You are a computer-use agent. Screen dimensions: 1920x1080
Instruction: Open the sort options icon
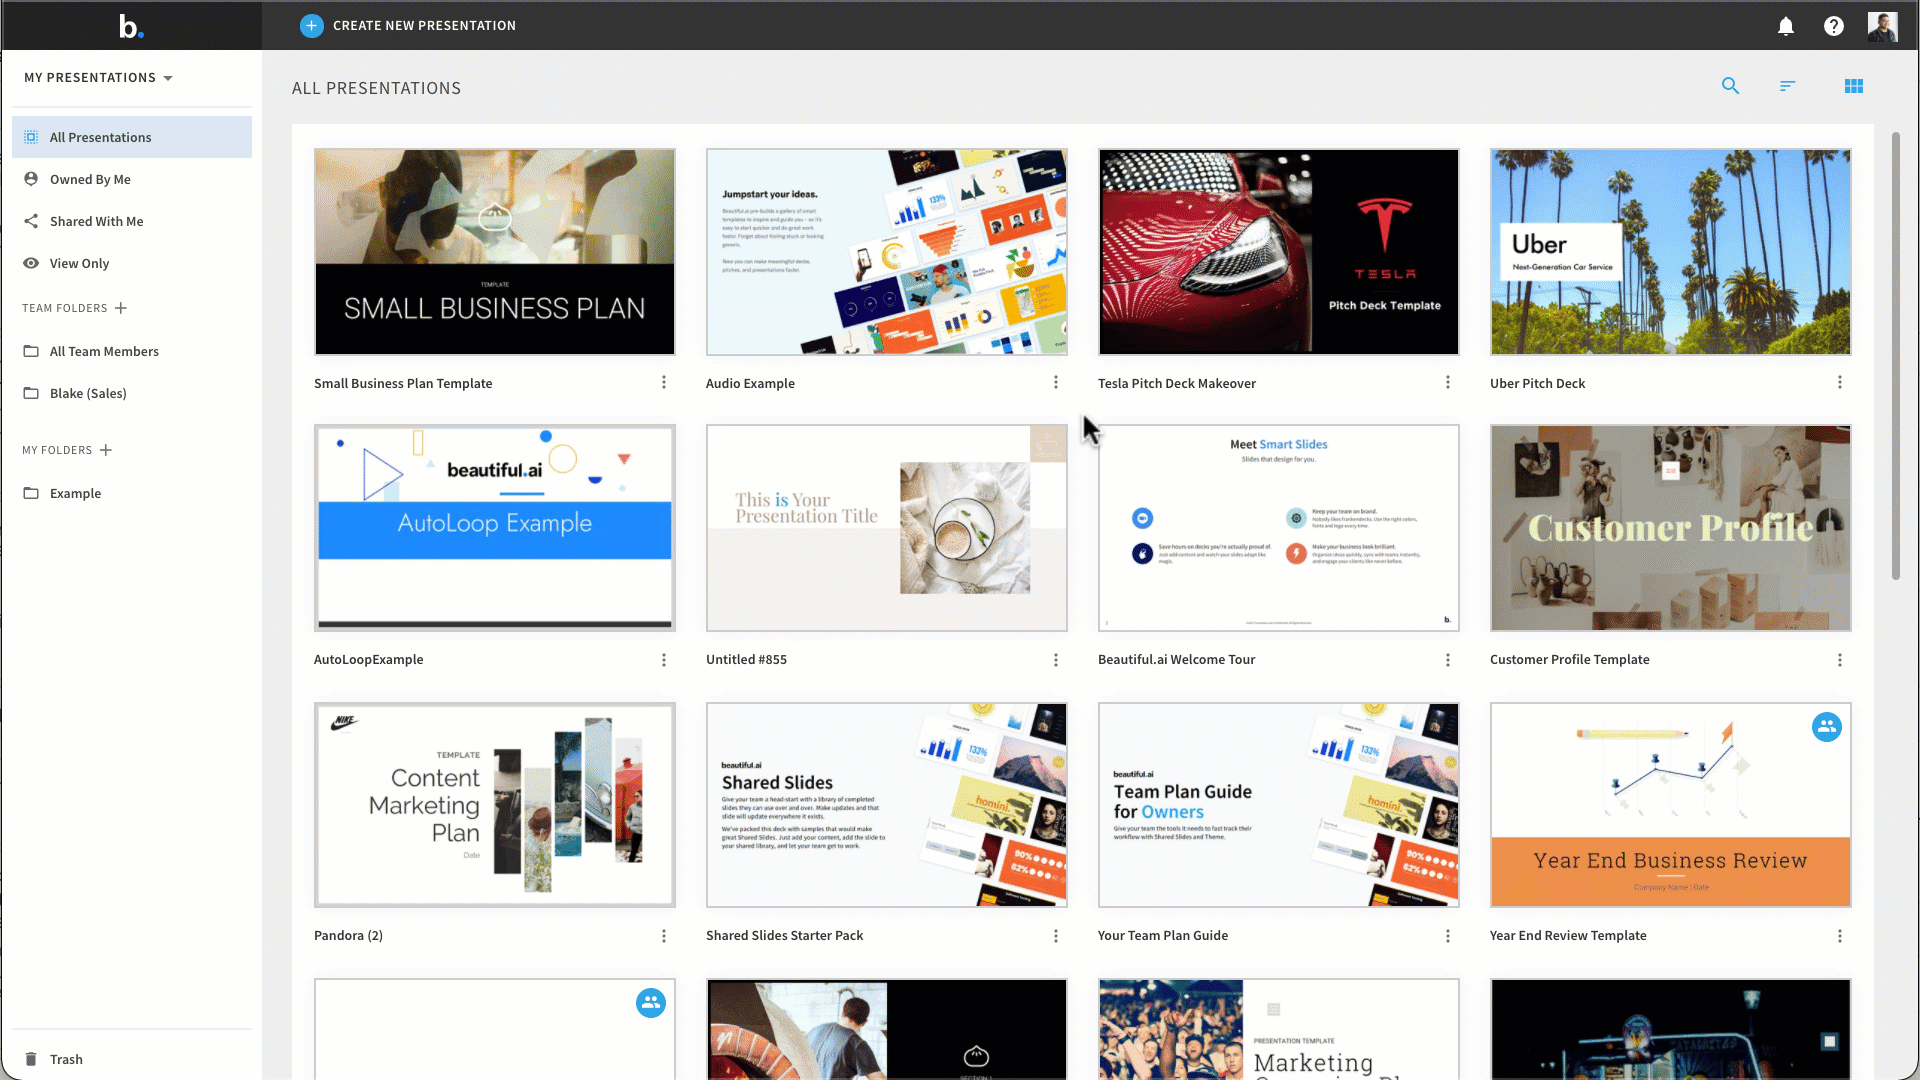[1788, 86]
